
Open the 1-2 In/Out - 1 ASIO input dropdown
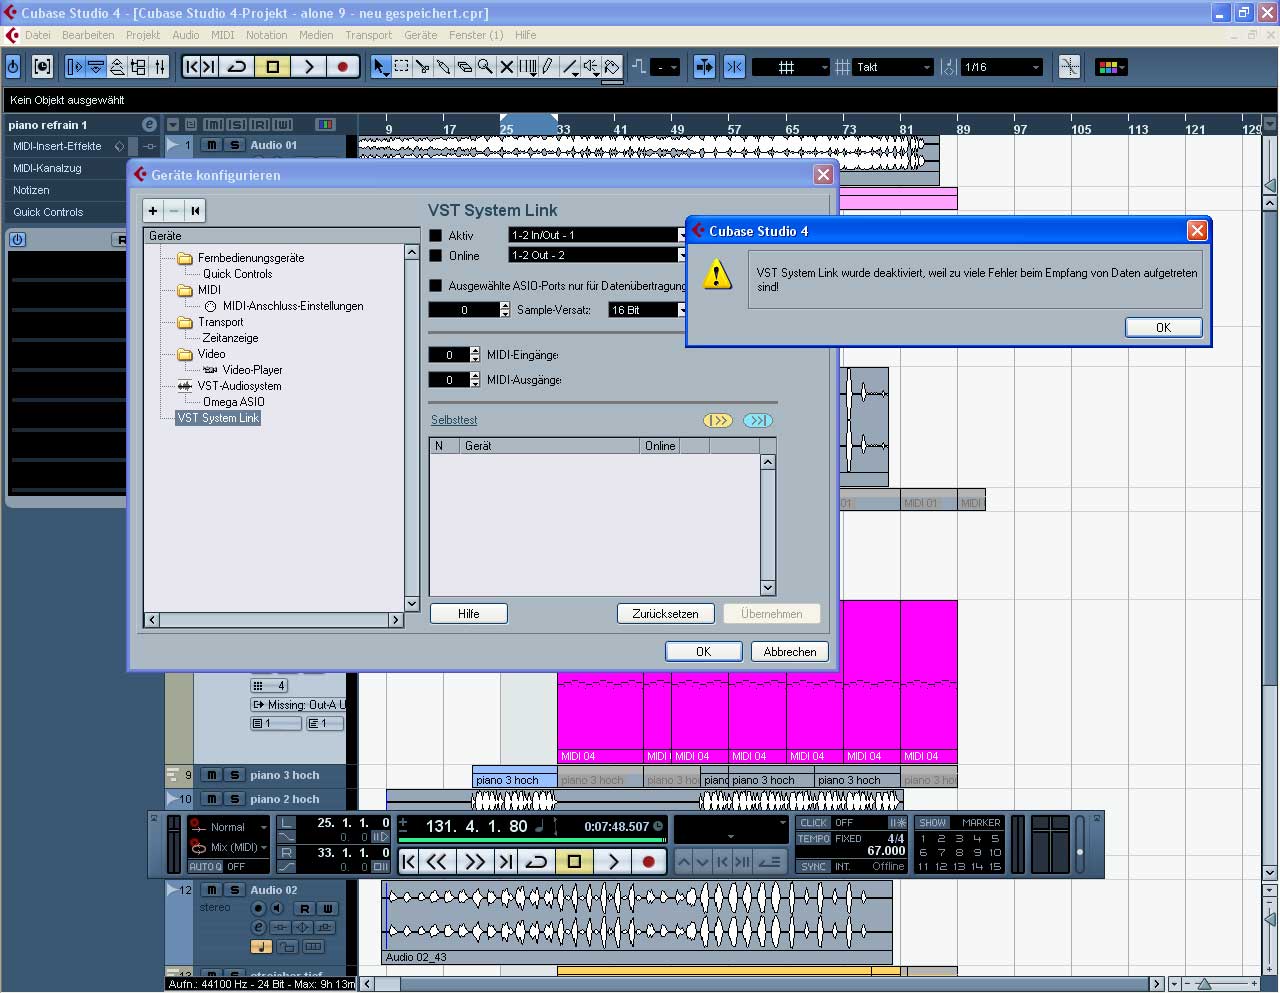tap(598, 235)
